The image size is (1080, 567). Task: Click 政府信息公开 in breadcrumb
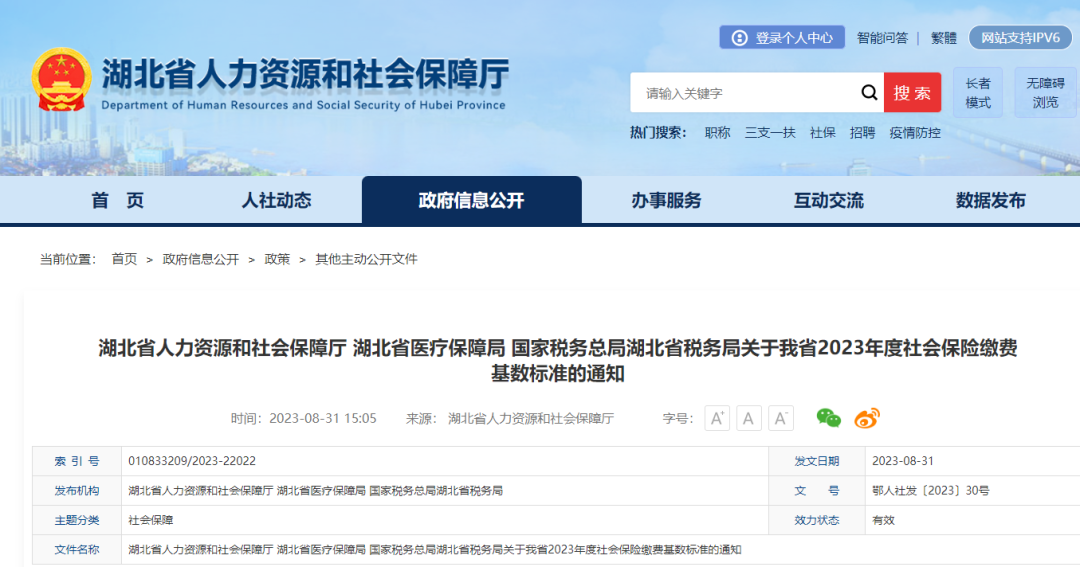tap(200, 259)
